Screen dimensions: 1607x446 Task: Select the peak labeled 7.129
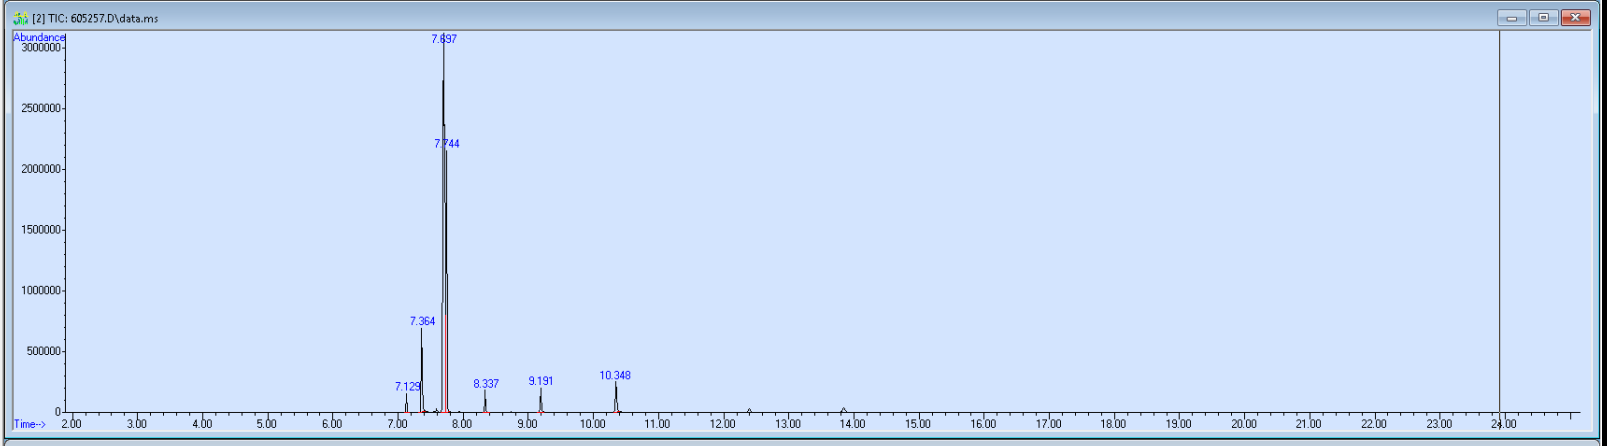407,387
